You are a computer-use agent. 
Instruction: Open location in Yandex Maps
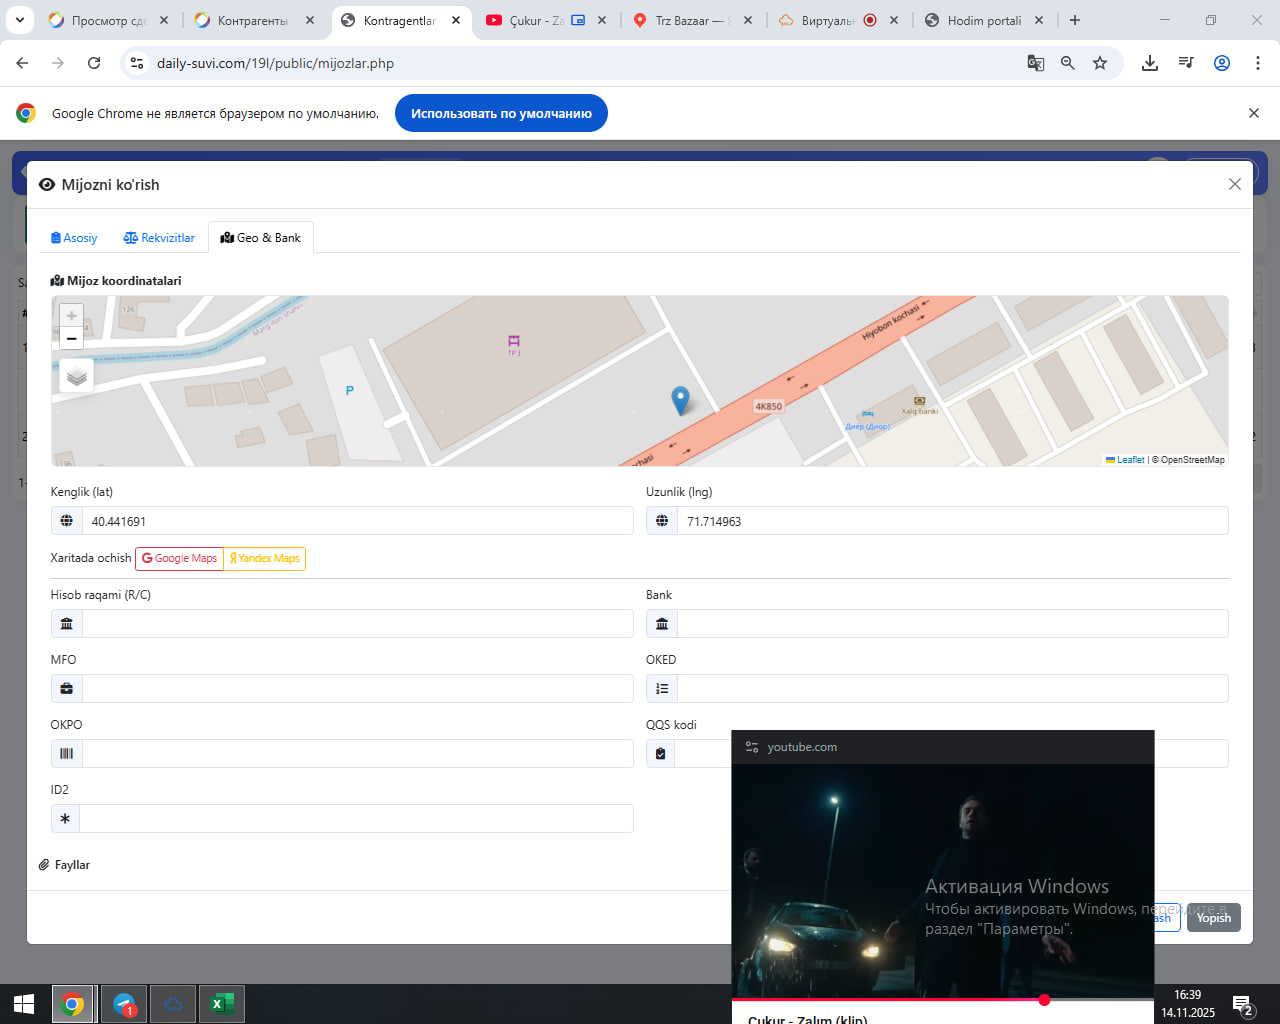(x=265, y=559)
